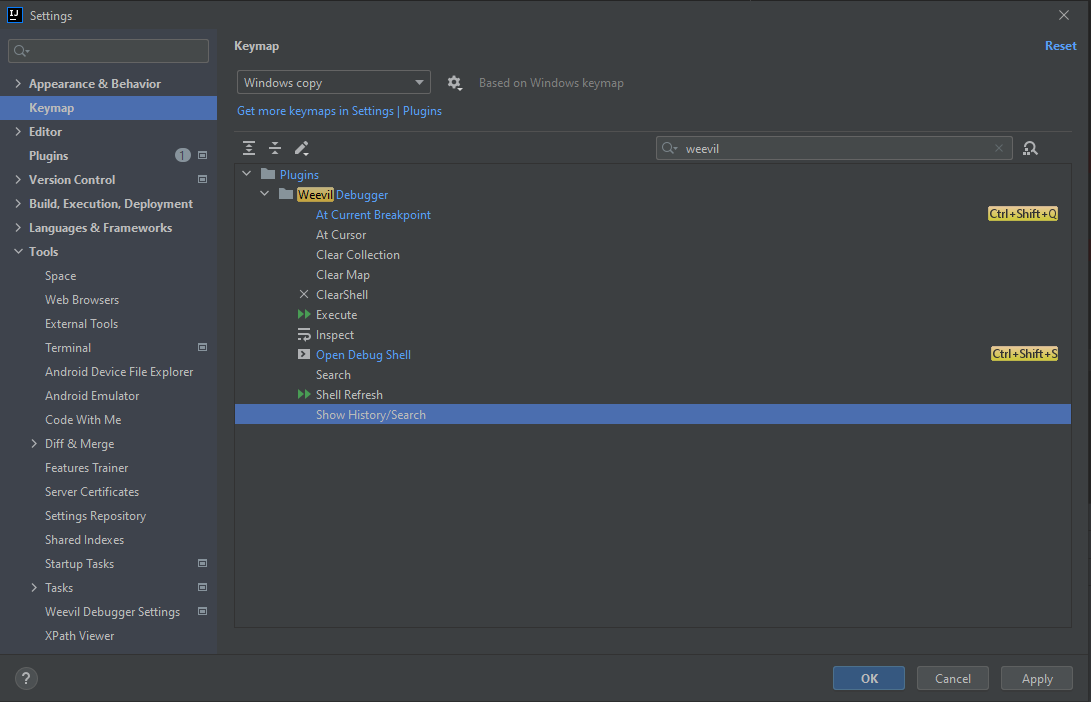
Task: Open Web Browsers settings page
Action: tap(82, 300)
